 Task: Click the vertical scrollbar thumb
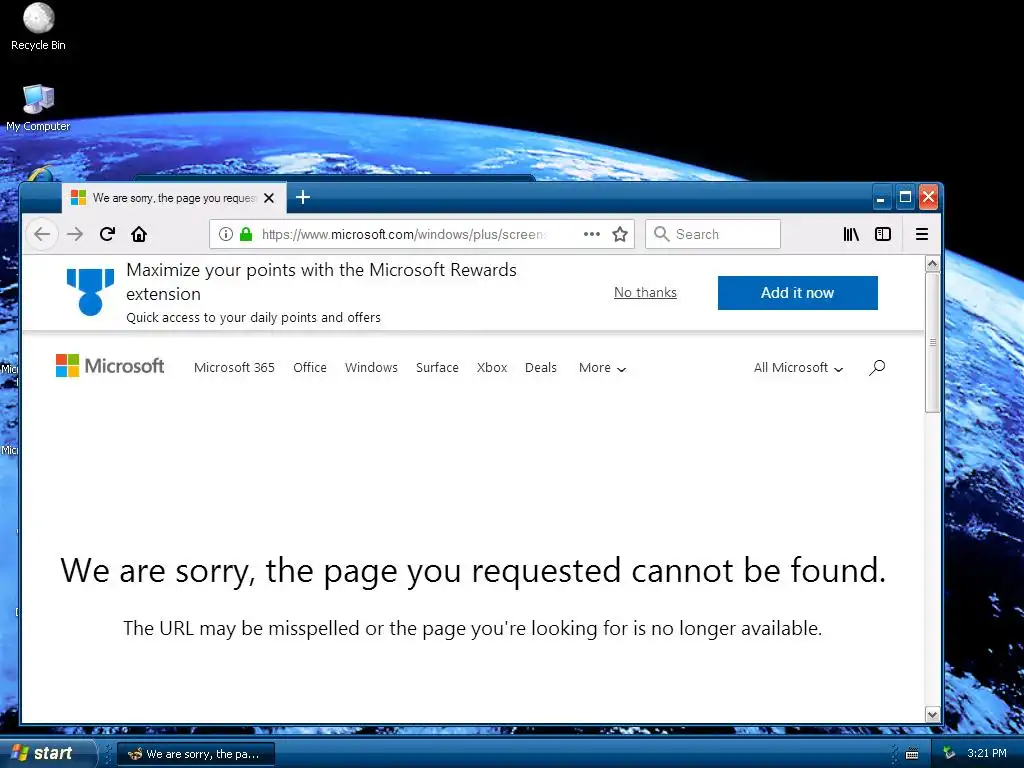[x=933, y=342]
